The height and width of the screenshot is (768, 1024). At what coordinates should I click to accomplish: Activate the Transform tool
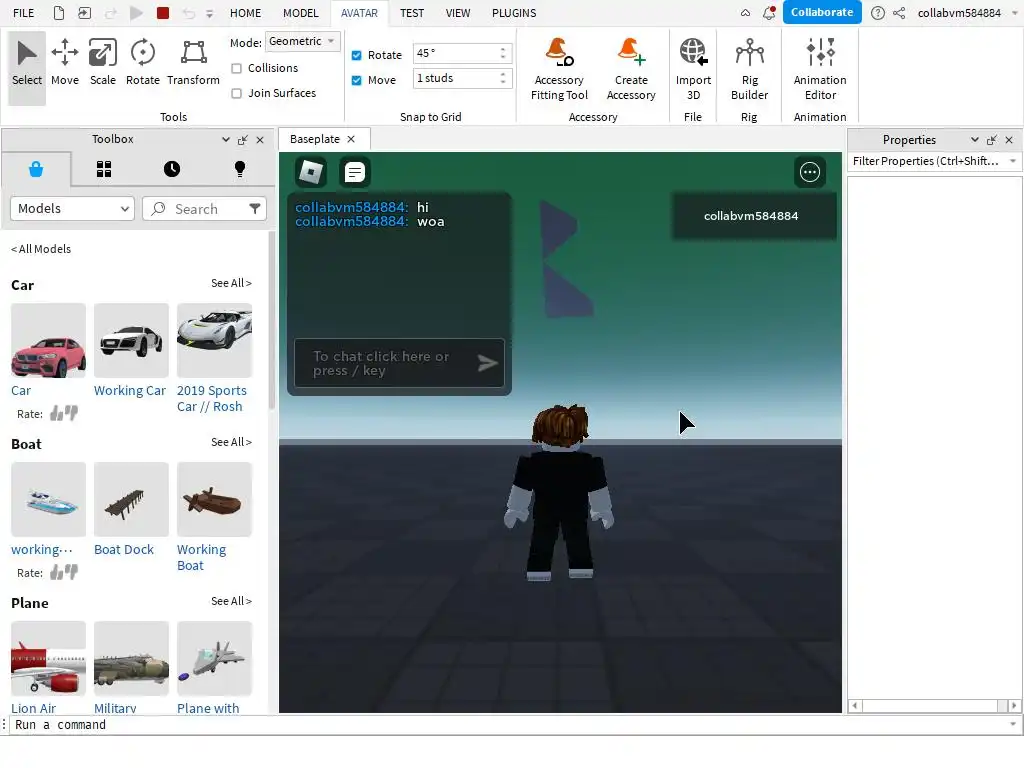(193, 63)
